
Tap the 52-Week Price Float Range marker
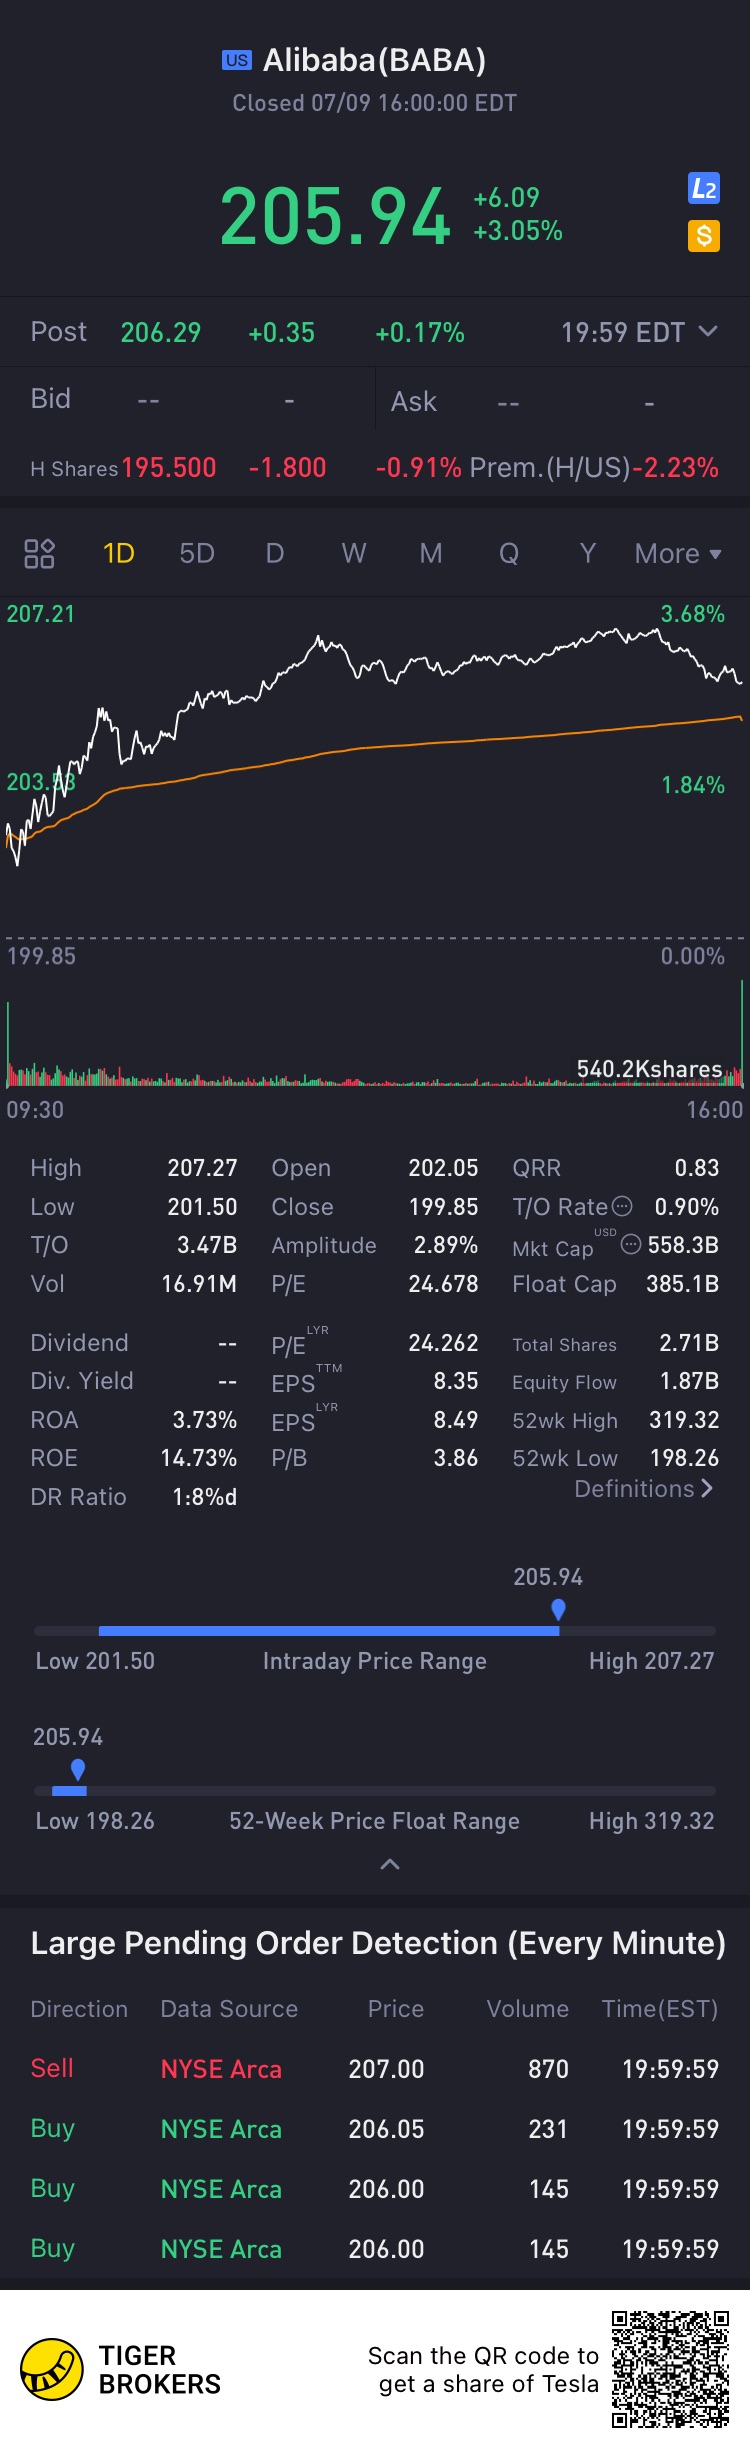click(78, 1769)
